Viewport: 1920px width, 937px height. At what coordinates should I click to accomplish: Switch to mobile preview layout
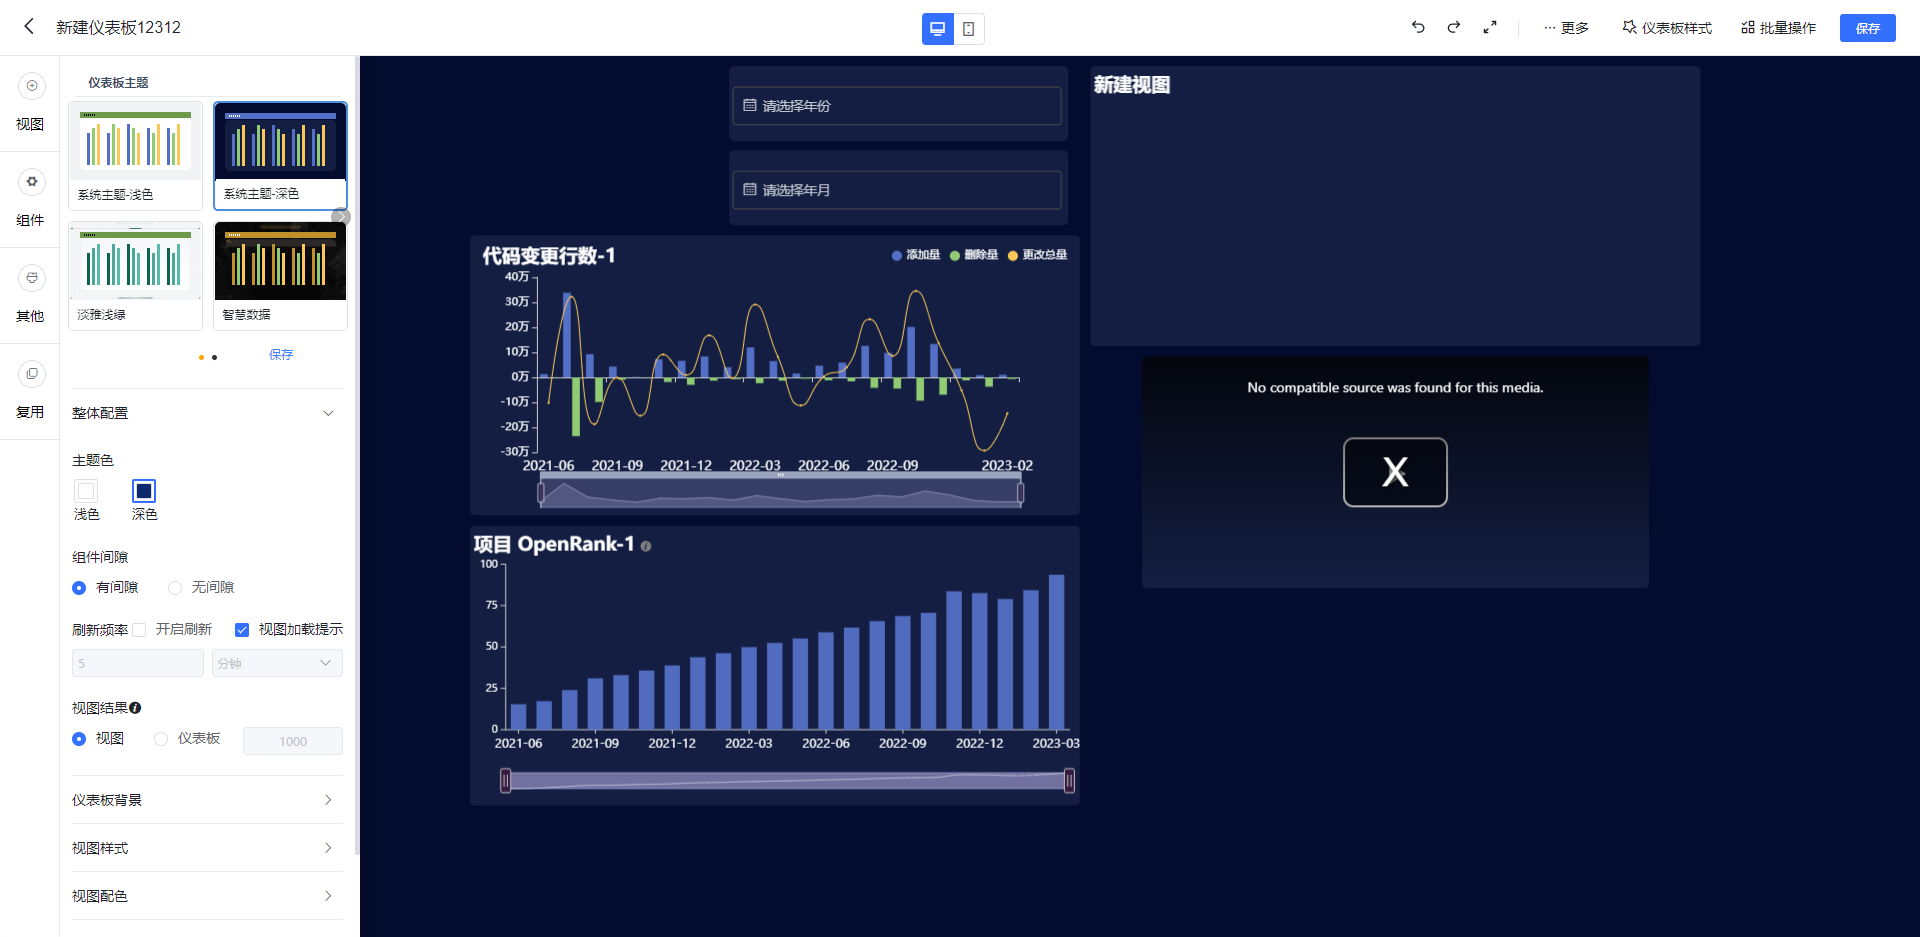(x=969, y=29)
